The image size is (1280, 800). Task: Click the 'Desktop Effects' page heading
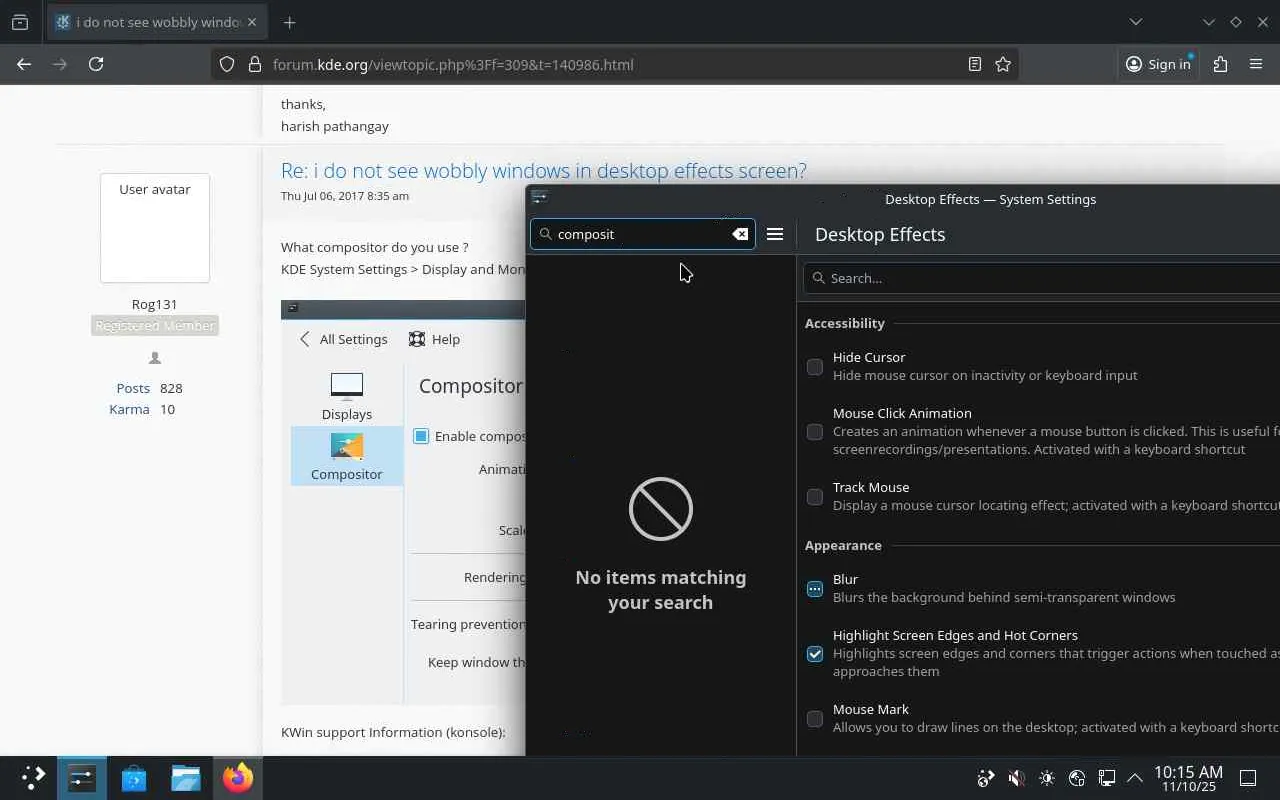[x=880, y=234]
